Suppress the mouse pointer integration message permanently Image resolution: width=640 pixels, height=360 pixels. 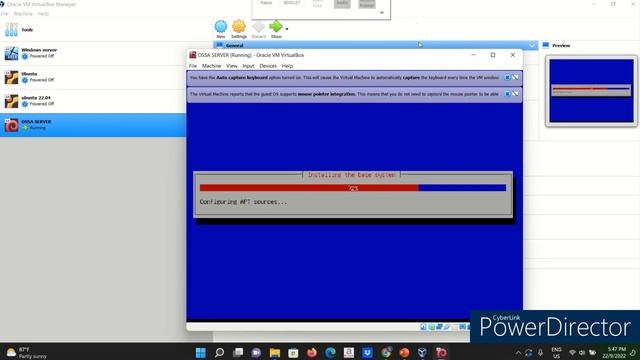(x=516, y=94)
